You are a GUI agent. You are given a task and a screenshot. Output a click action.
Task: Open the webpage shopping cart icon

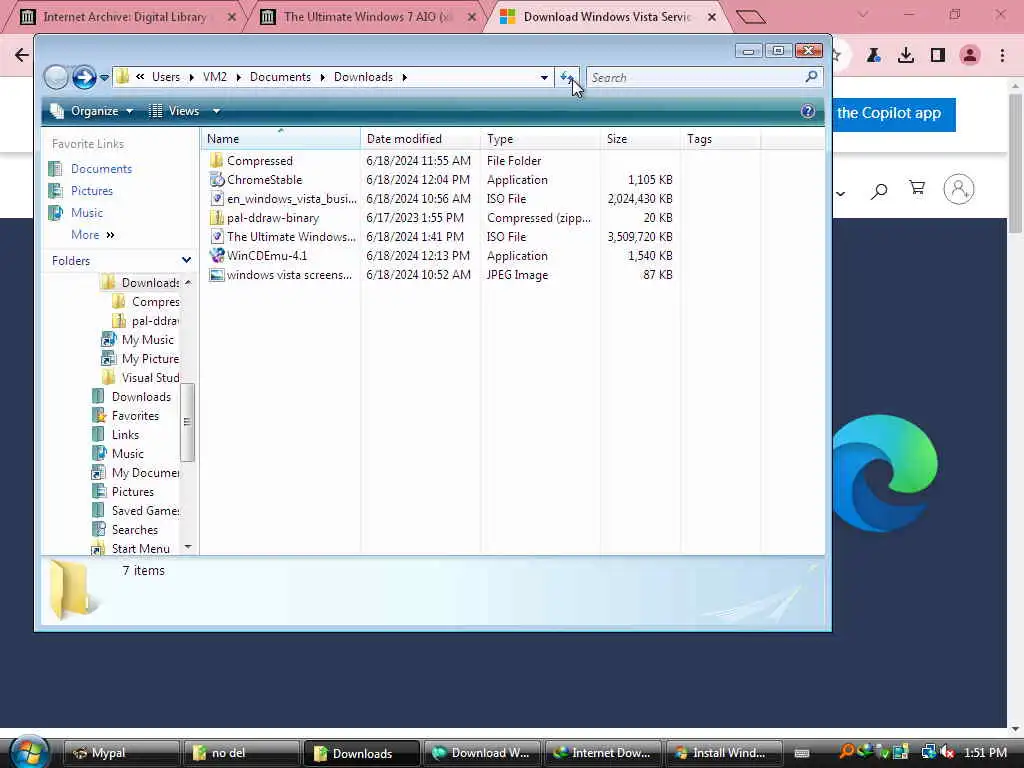pyautogui.click(x=917, y=189)
